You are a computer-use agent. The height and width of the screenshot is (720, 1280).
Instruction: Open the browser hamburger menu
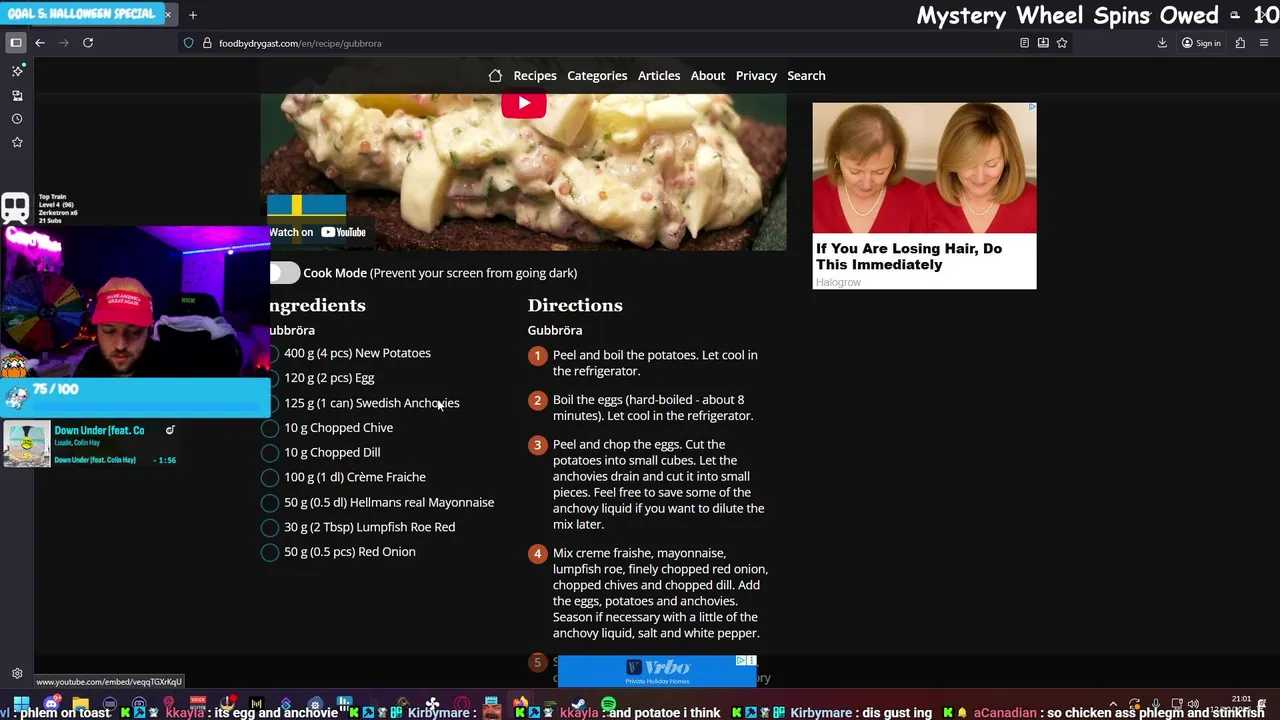[1264, 43]
